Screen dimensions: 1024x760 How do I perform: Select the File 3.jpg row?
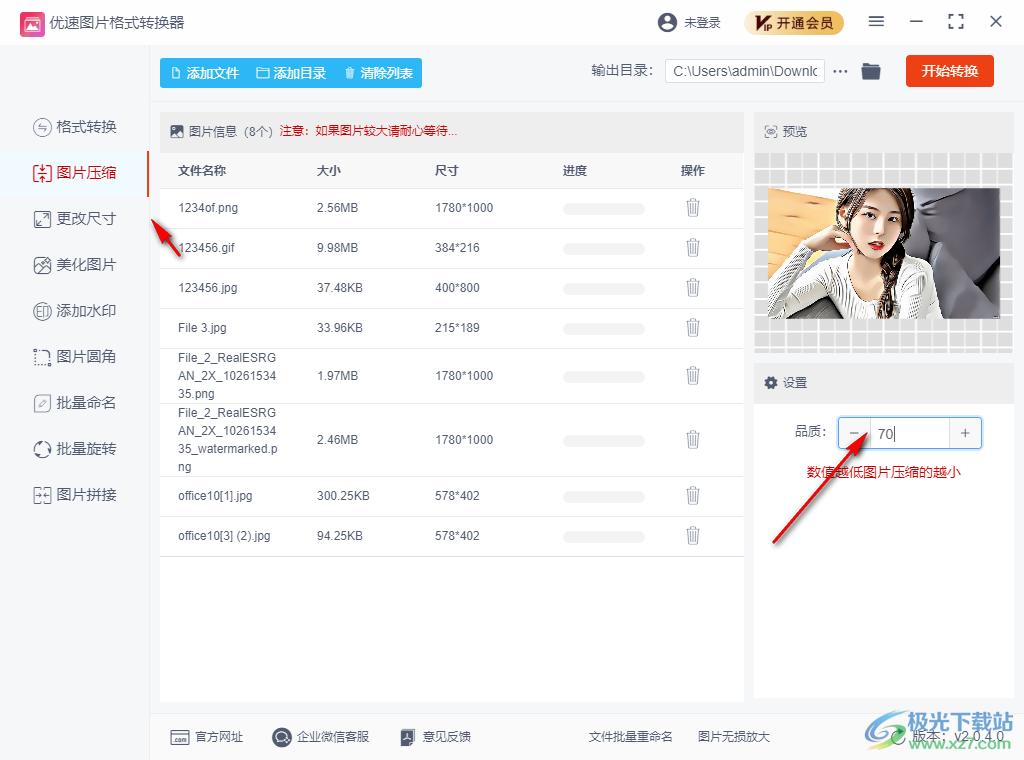click(x=451, y=328)
